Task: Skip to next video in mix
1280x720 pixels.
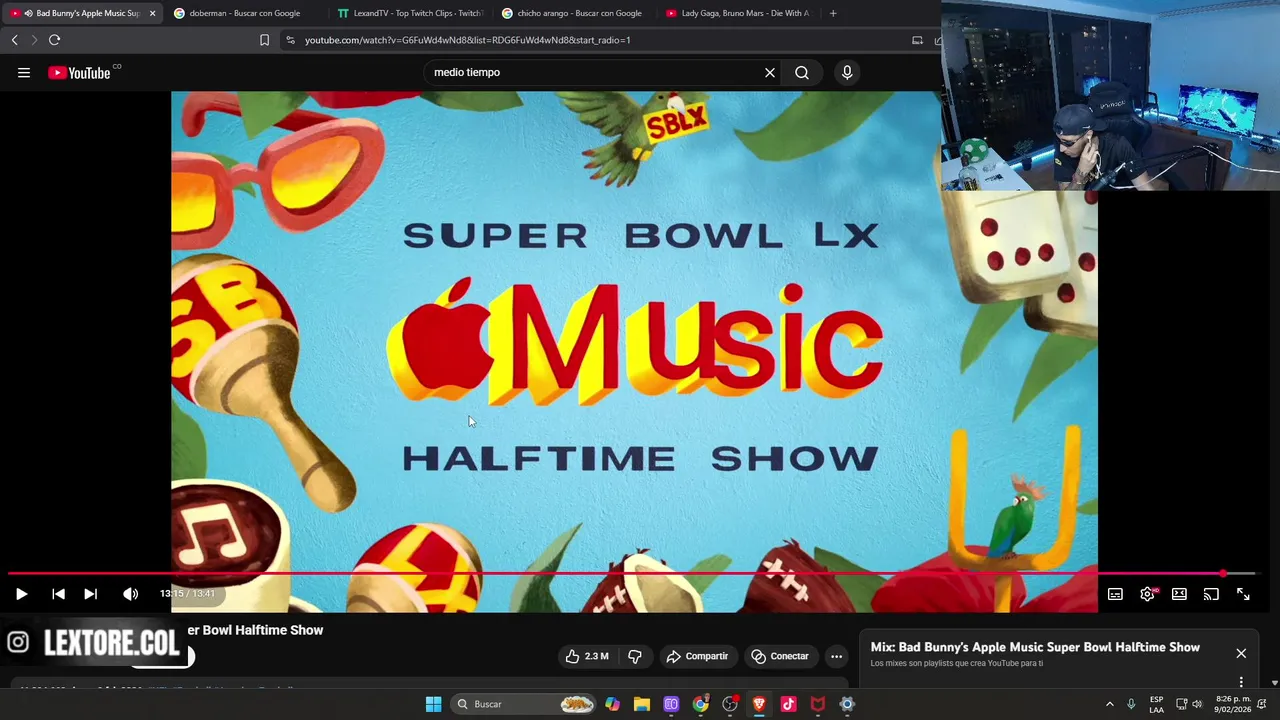Action: coord(90,594)
